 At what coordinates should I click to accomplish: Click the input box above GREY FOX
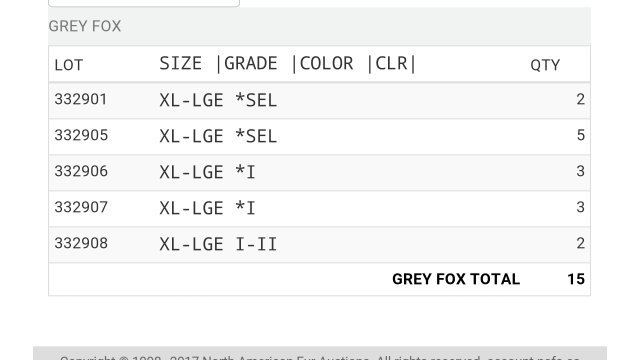tap(144, 3)
